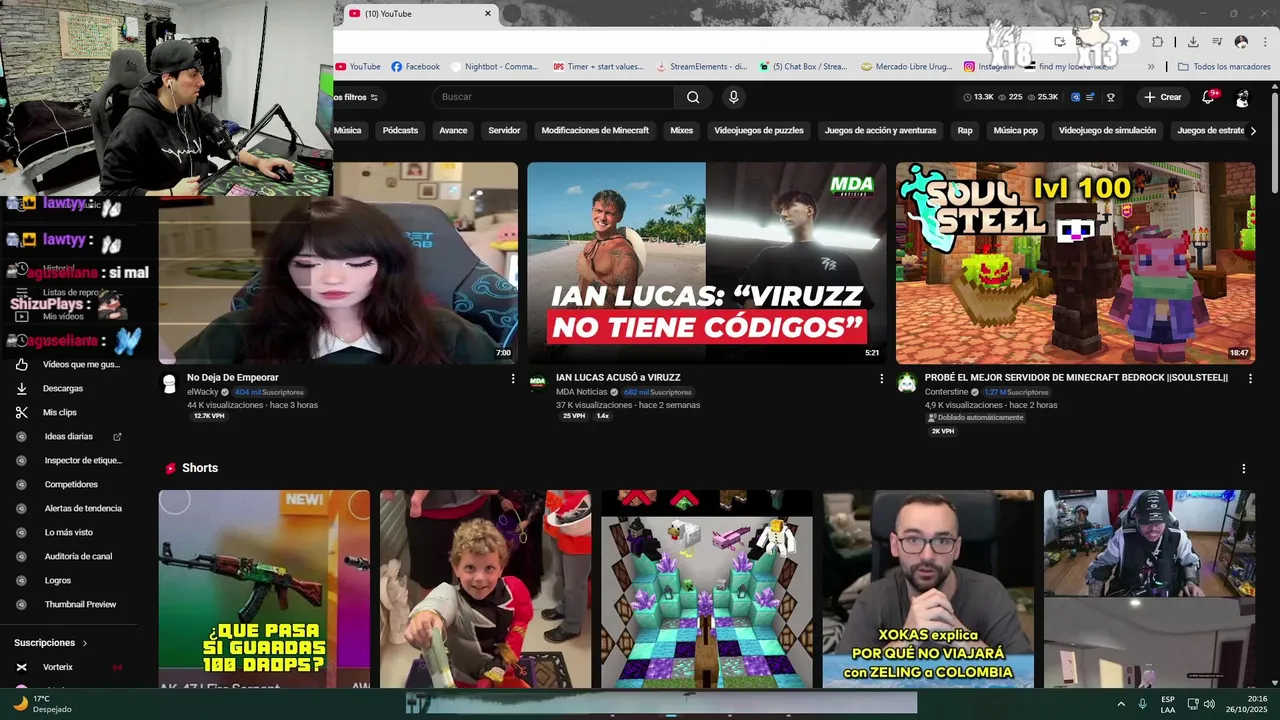Viewport: 1280px width, 720px height.
Task: Open options menu for IAN LUCAS ACUSÓ a VIRUZZ
Action: (x=881, y=379)
